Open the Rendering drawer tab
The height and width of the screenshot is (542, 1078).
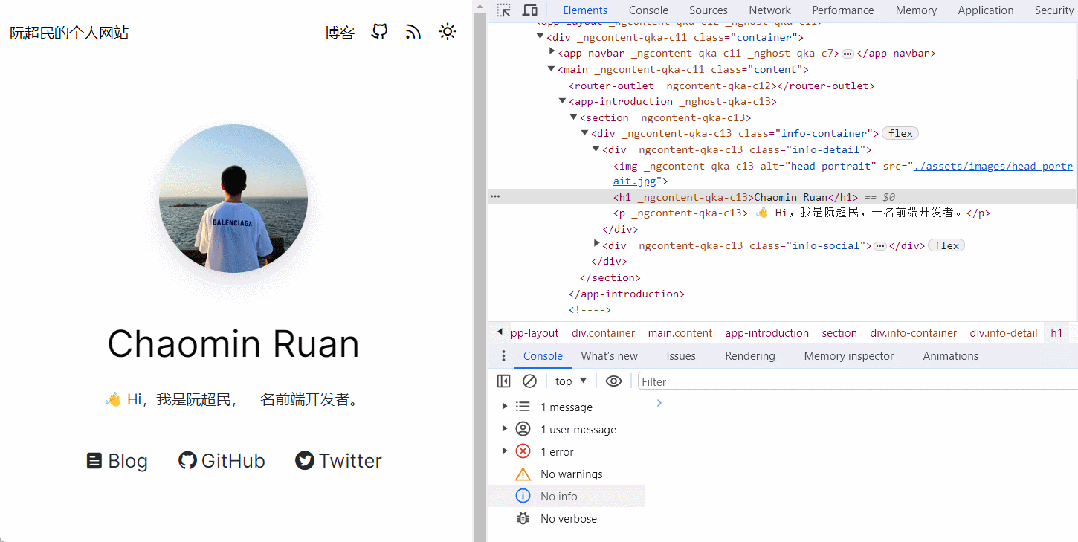[749, 356]
